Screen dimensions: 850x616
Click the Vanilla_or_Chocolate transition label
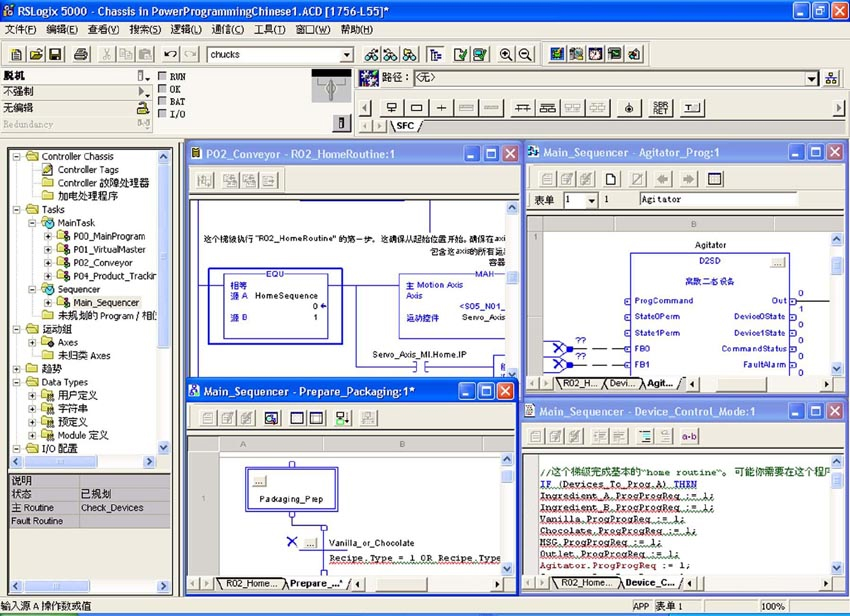tap(371, 543)
